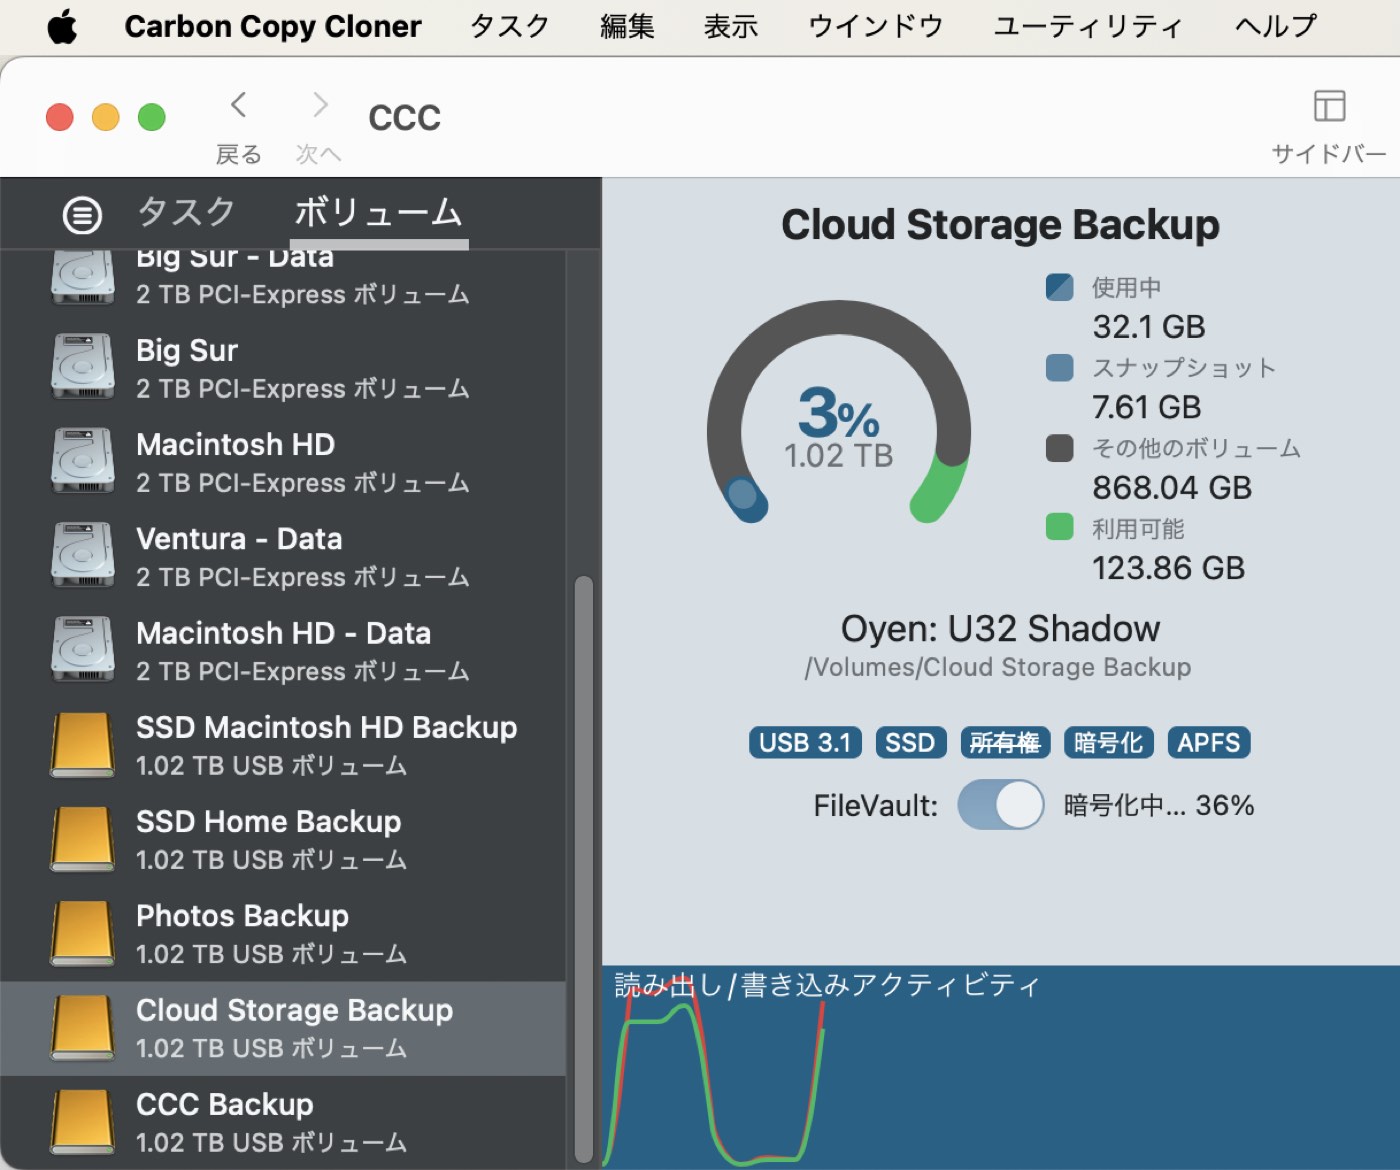Image resolution: width=1400 pixels, height=1170 pixels.
Task: Click the 使用中 color swatch
Action: pos(1059,287)
